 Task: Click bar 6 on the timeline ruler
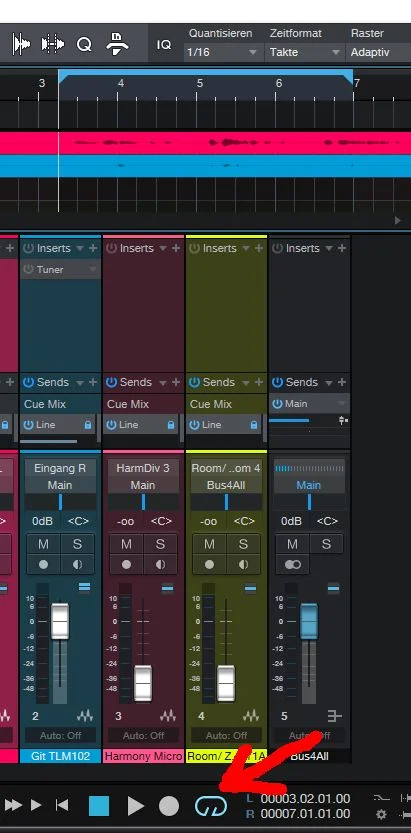[x=279, y=83]
